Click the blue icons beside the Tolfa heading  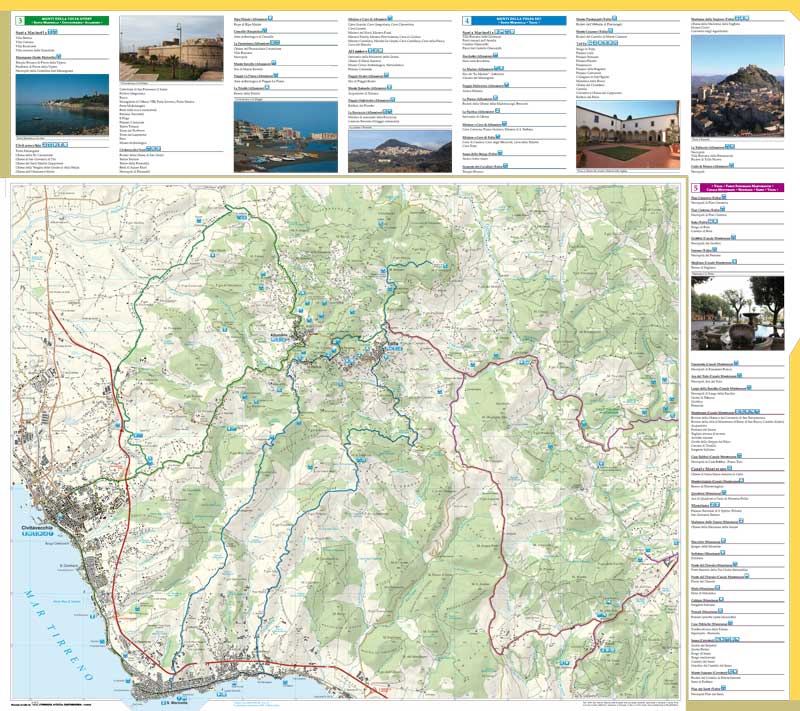pos(602,44)
